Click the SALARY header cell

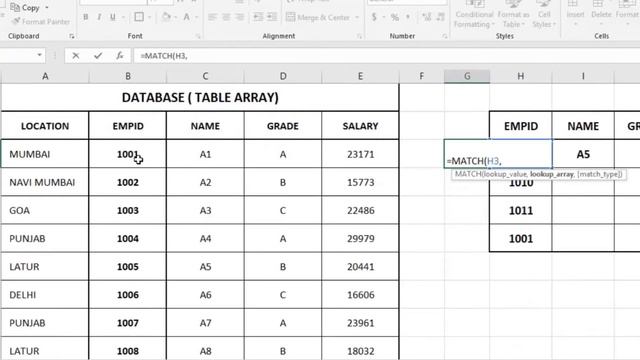tap(360, 126)
